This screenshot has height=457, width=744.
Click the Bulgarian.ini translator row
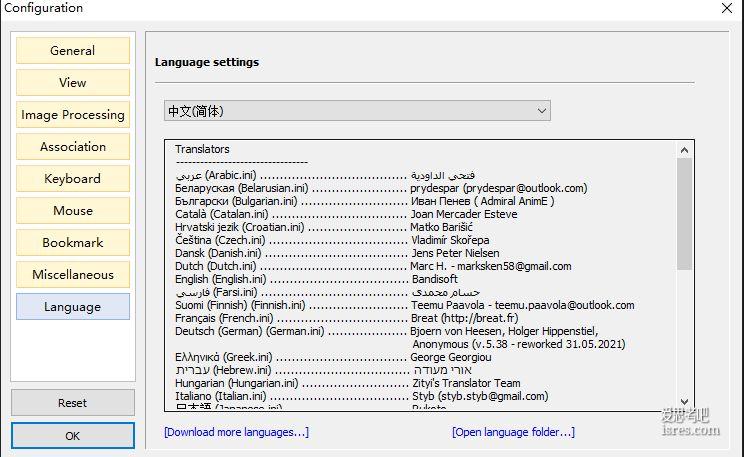(x=364, y=201)
